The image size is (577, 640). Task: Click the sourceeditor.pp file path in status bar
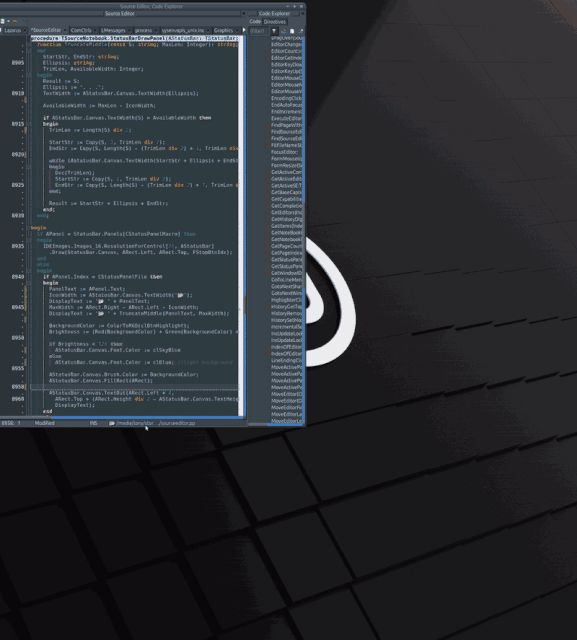point(156,423)
